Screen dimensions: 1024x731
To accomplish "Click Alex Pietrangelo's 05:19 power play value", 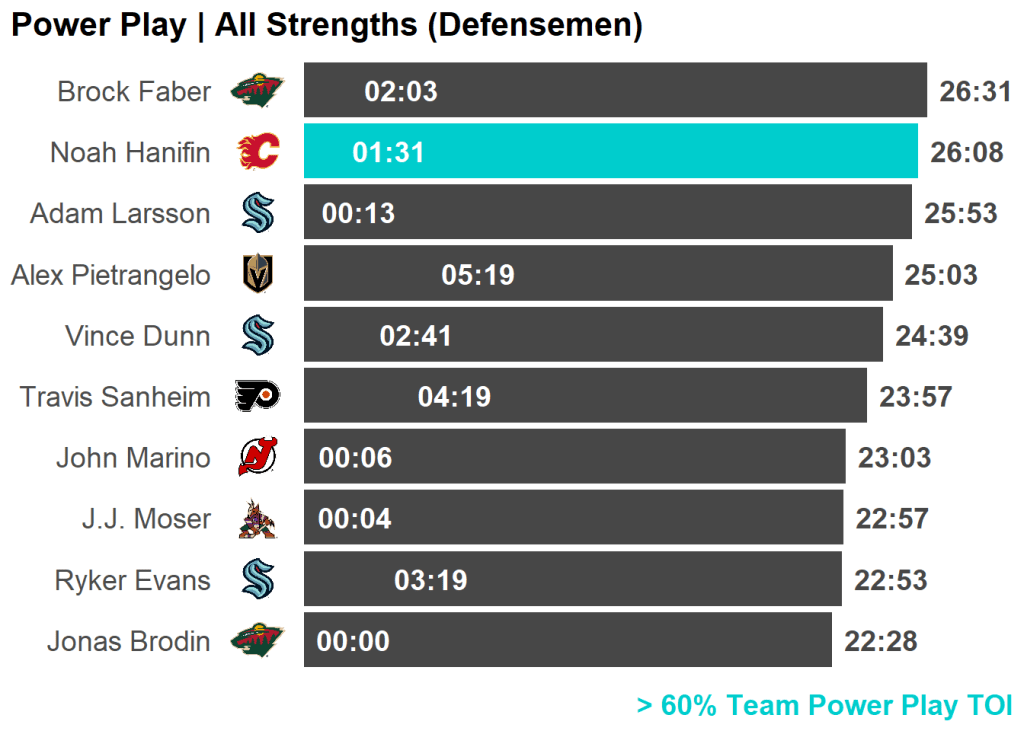I will pyautogui.click(x=477, y=275).
